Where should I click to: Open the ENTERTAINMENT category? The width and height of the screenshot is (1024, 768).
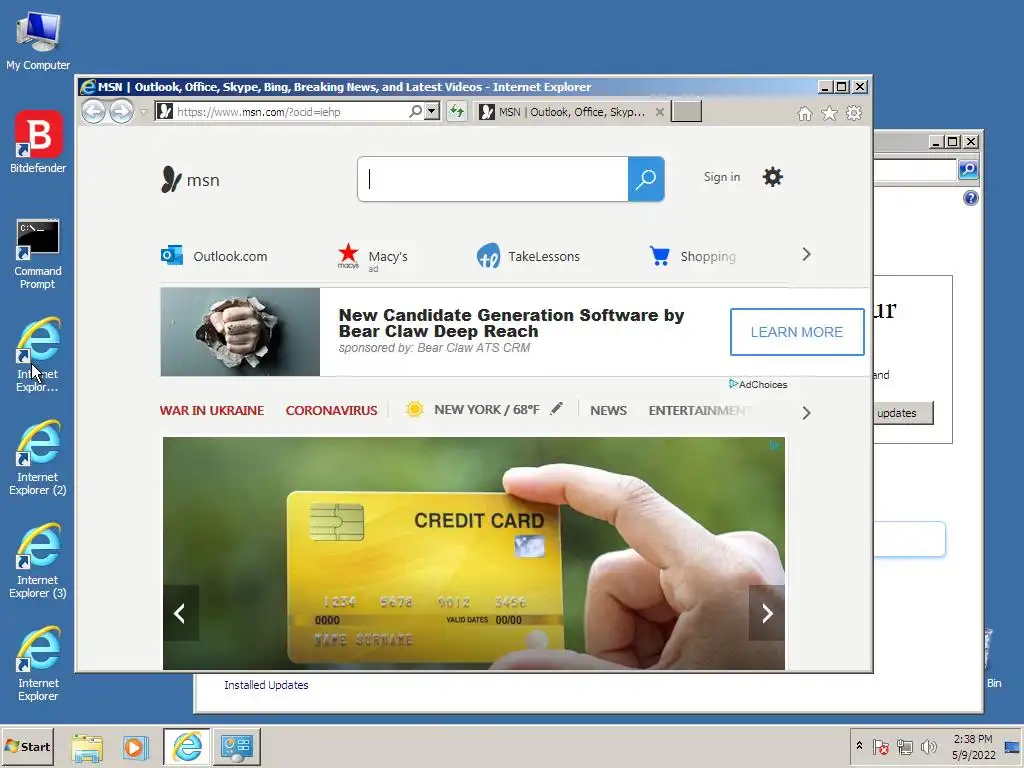point(700,410)
